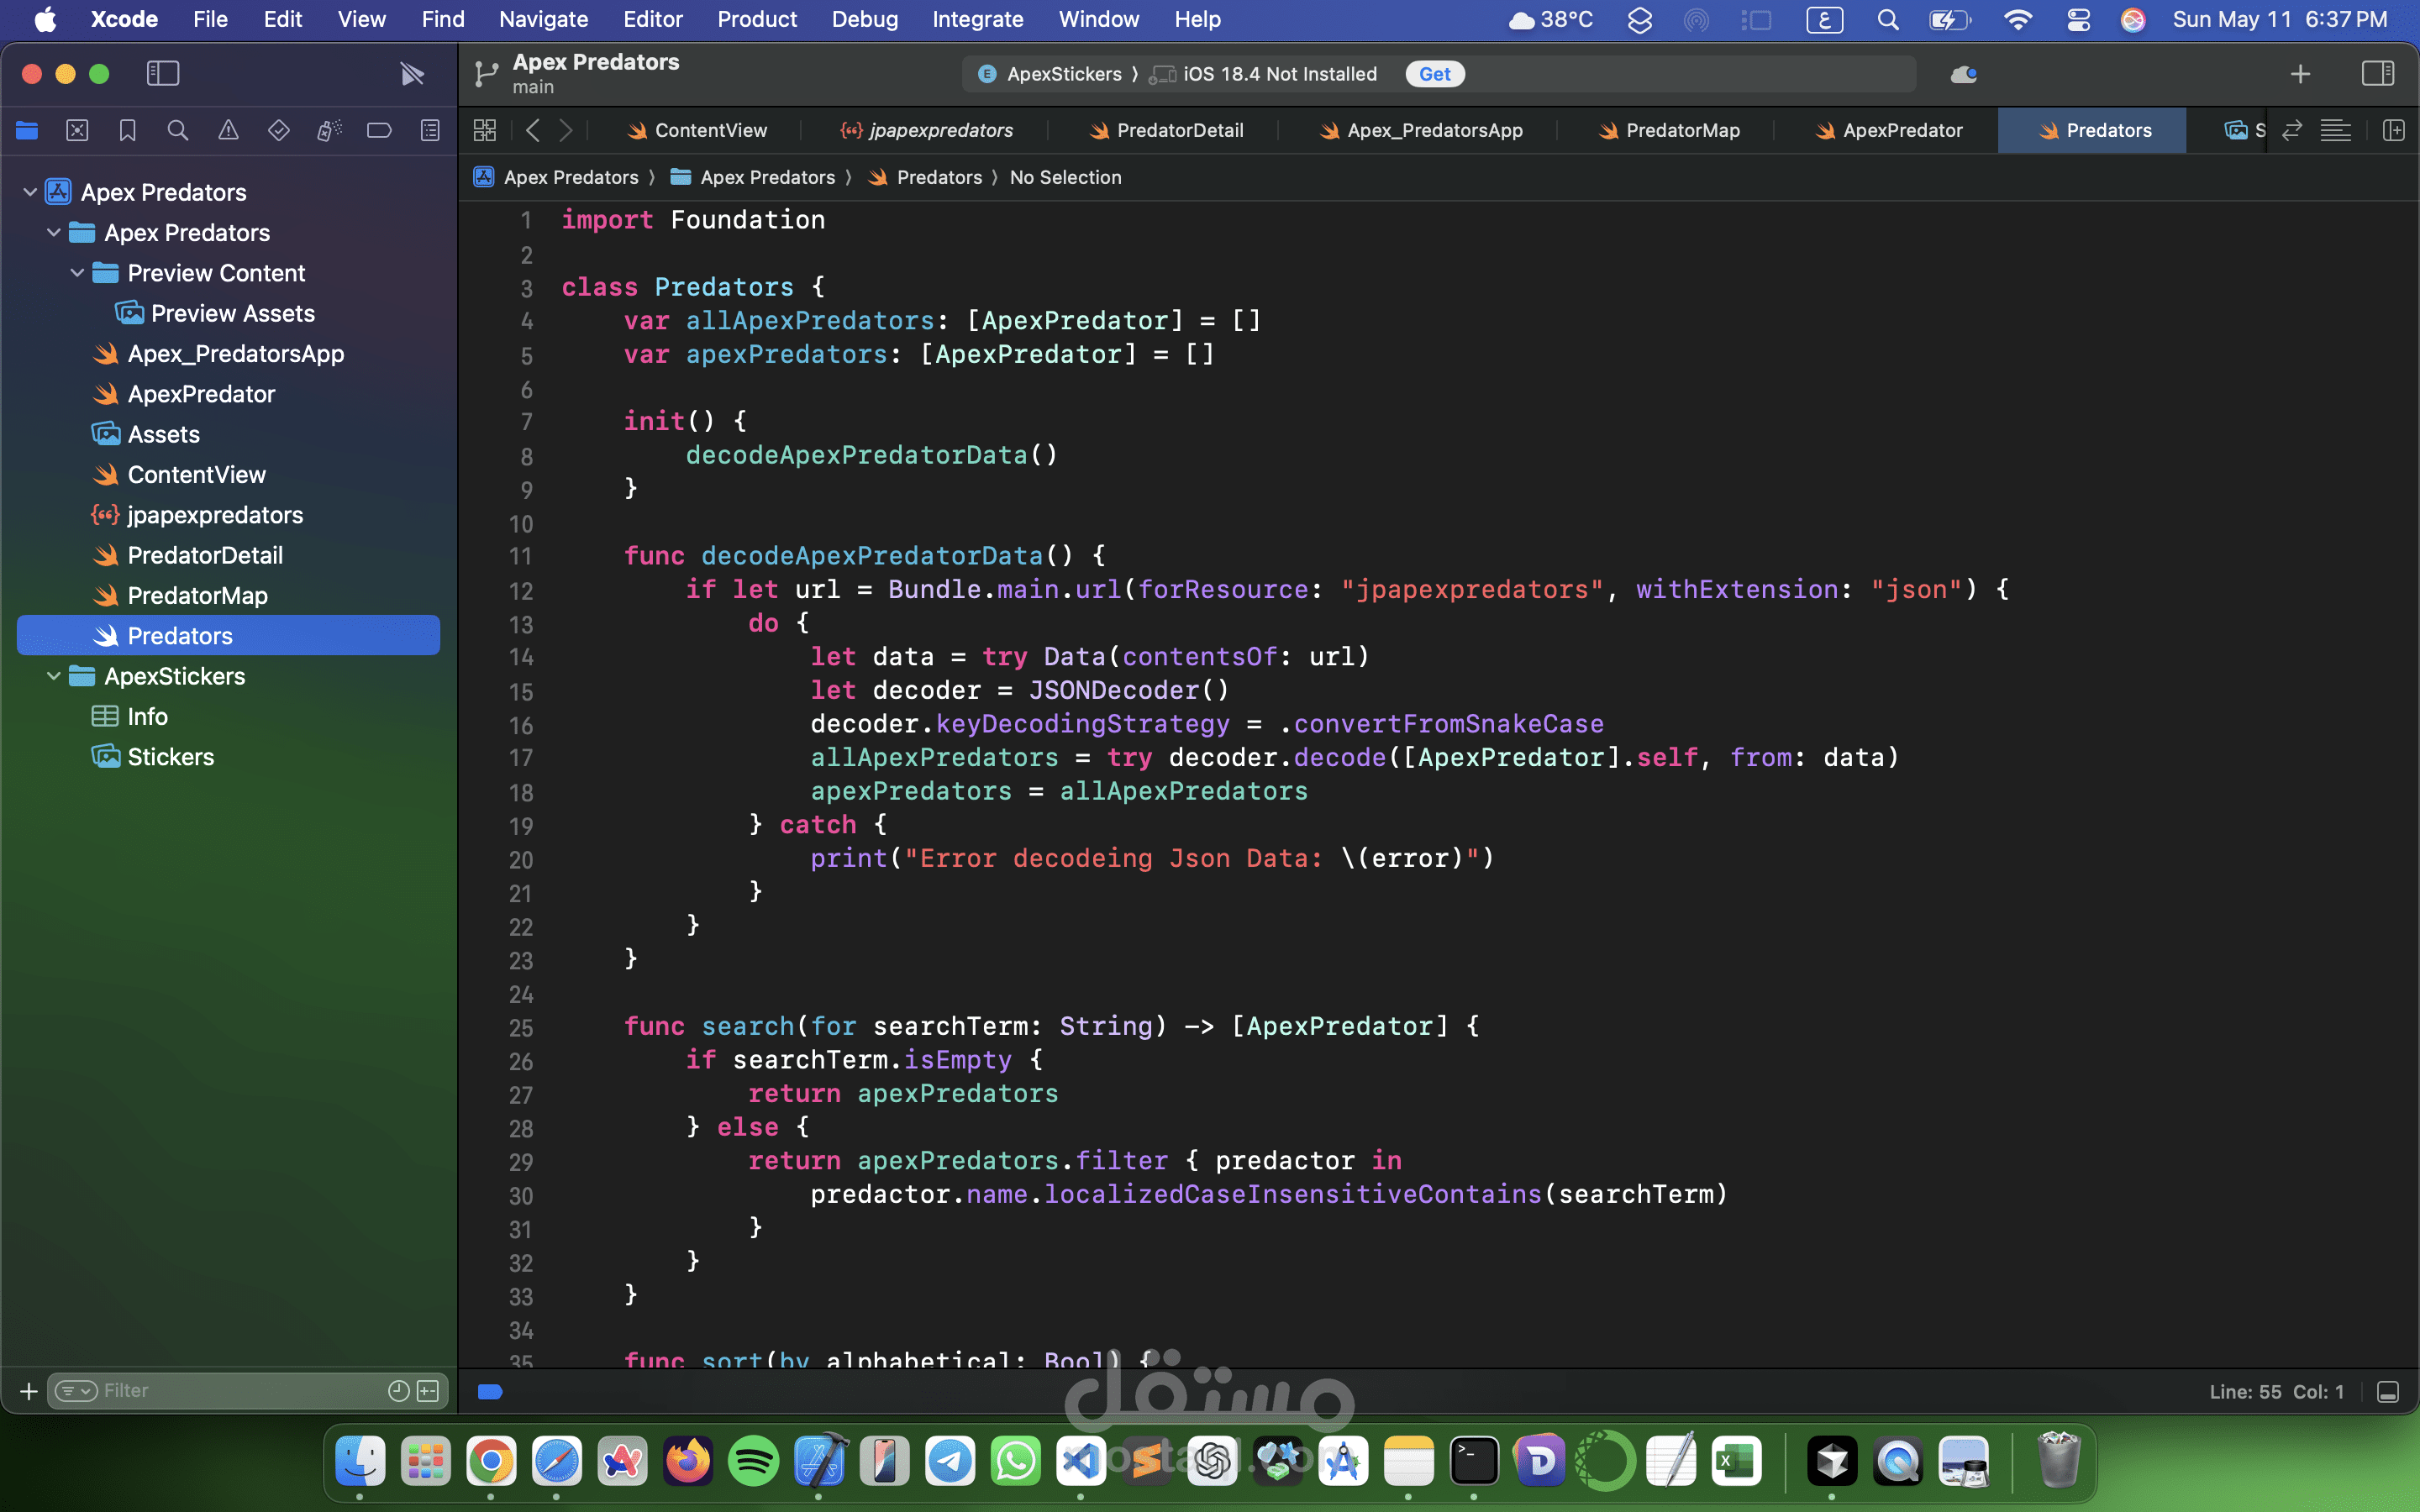
Task: Go forward with the editor forward arrow
Action: point(566,130)
